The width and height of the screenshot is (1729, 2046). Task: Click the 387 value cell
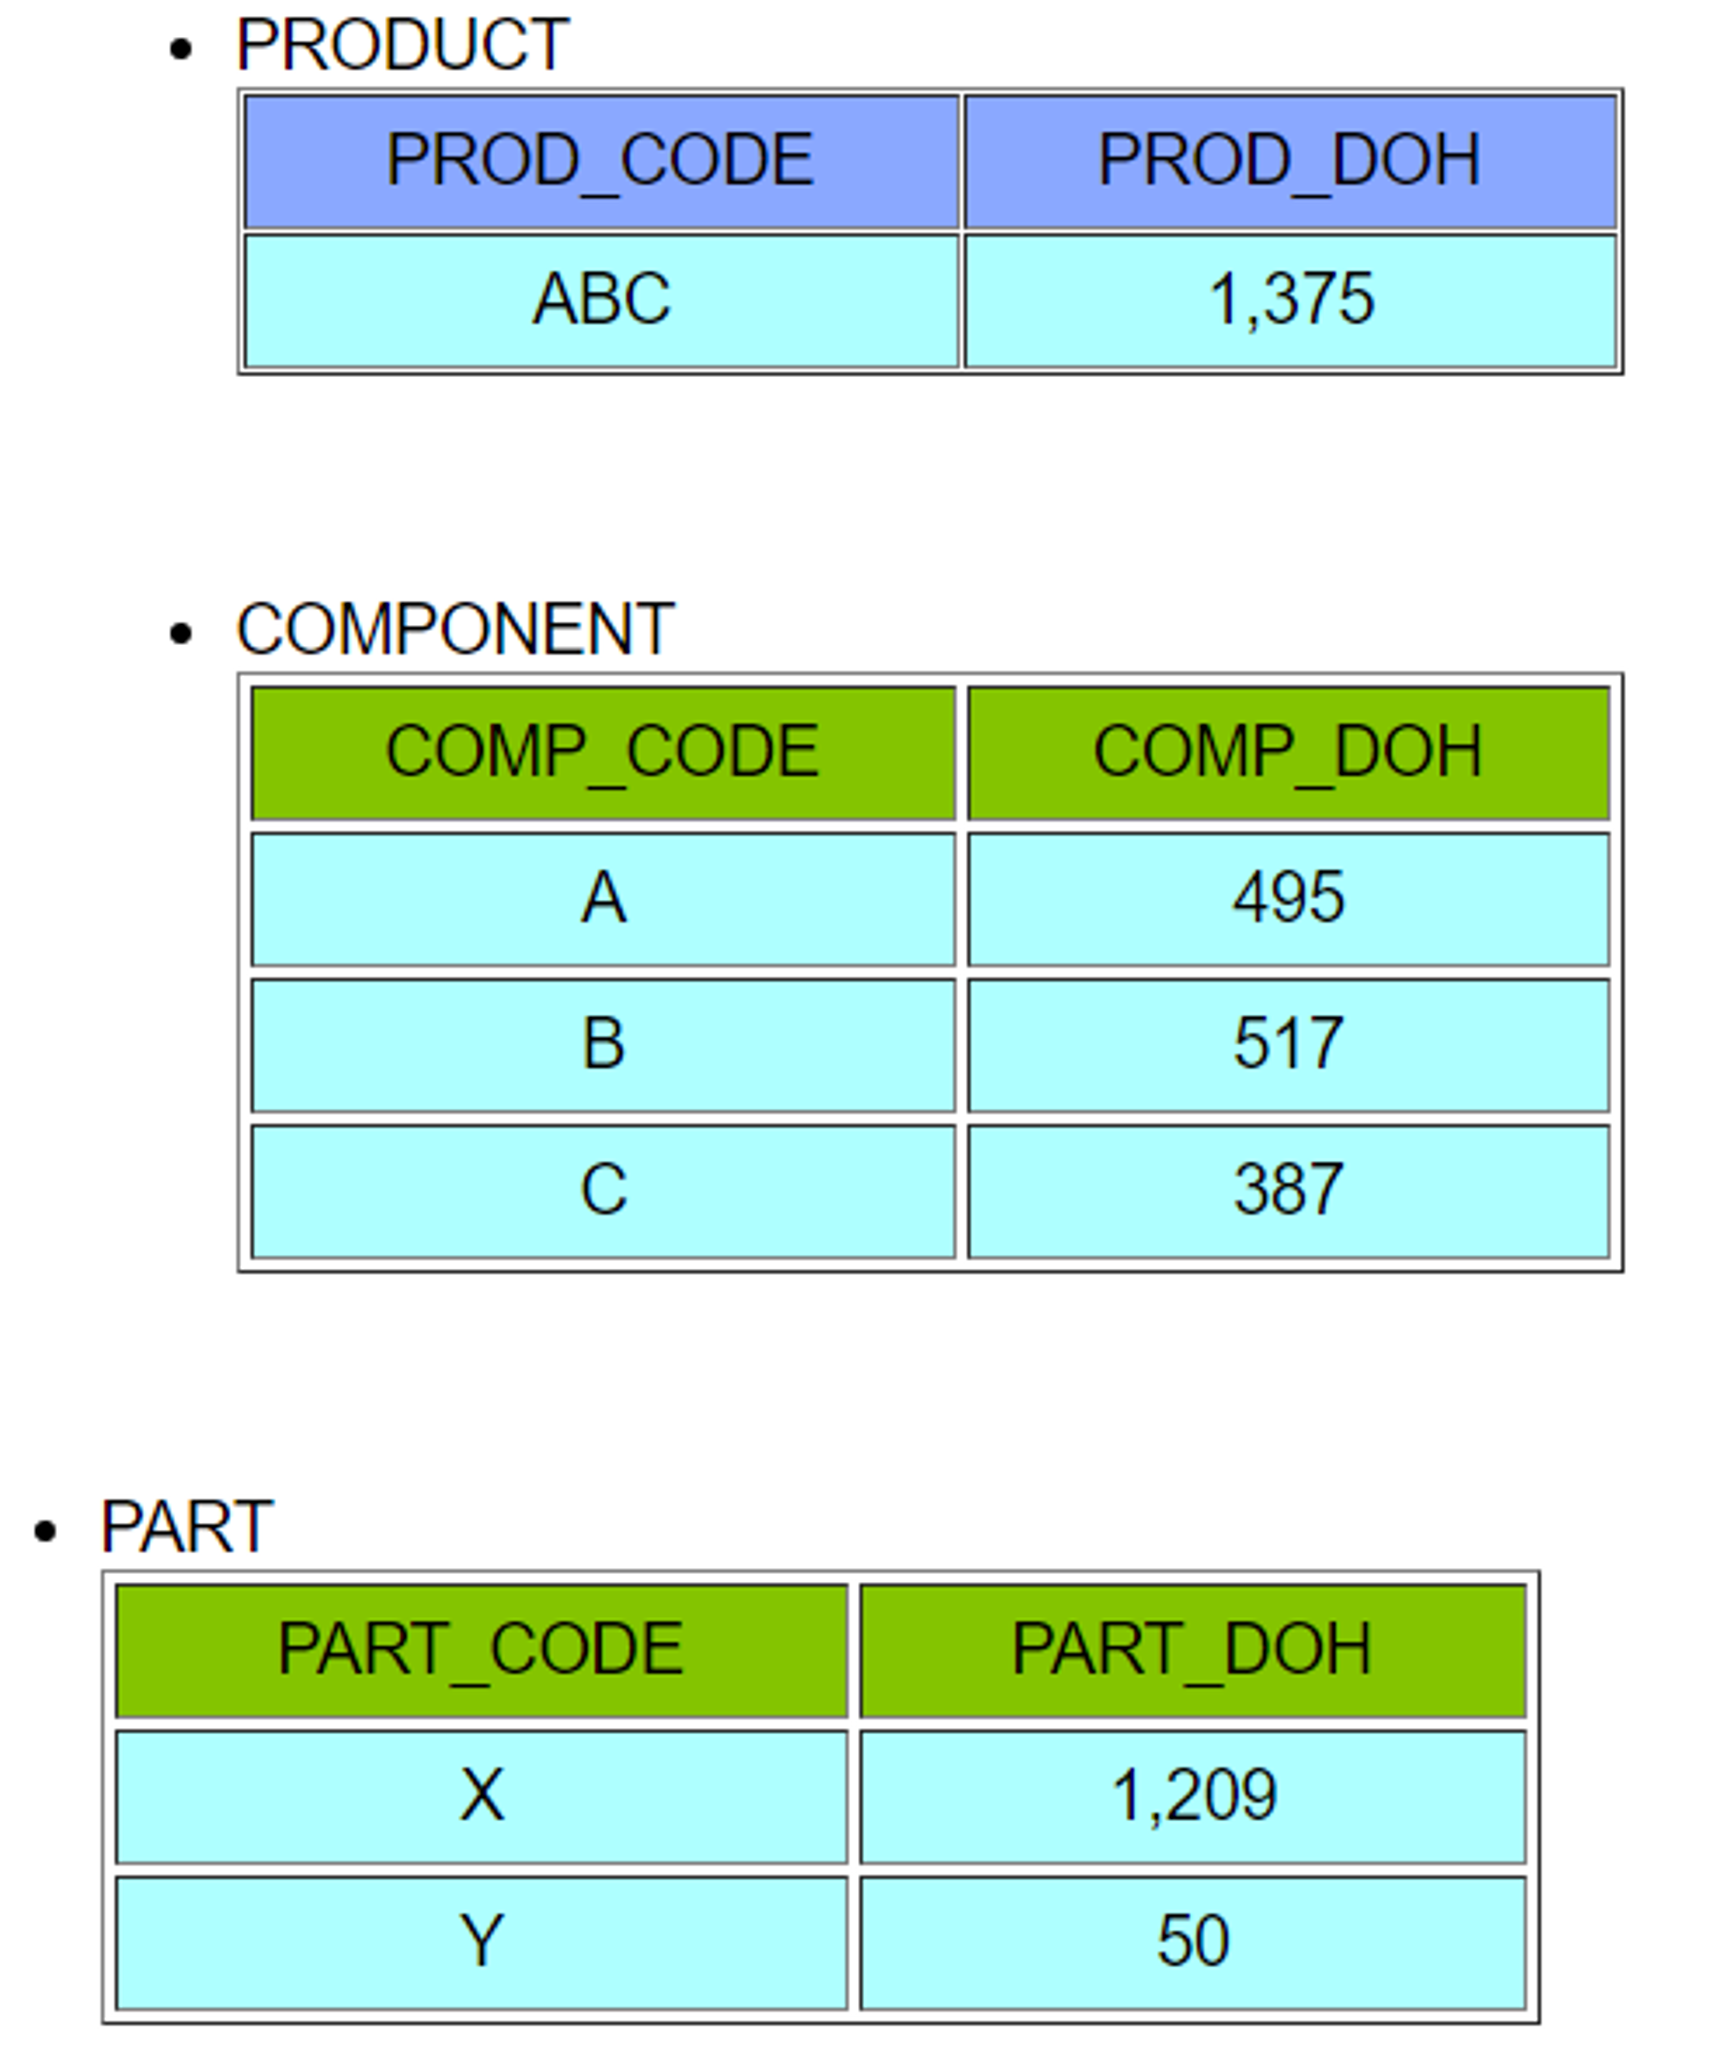point(1288,1191)
